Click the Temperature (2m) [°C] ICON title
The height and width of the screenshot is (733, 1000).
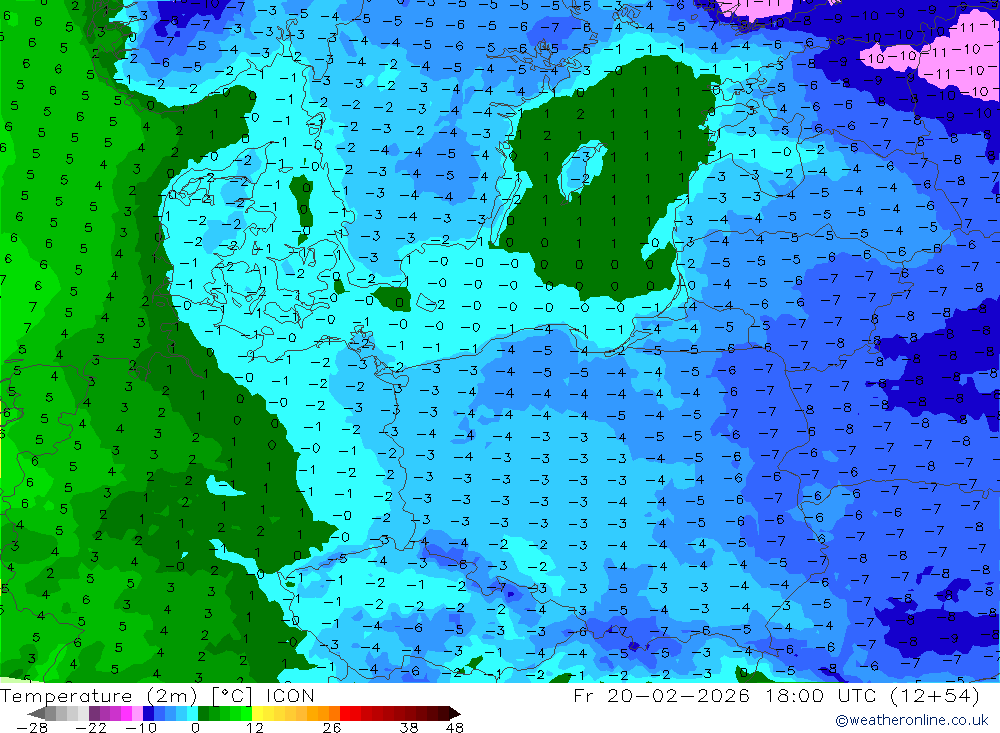(158, 695)
